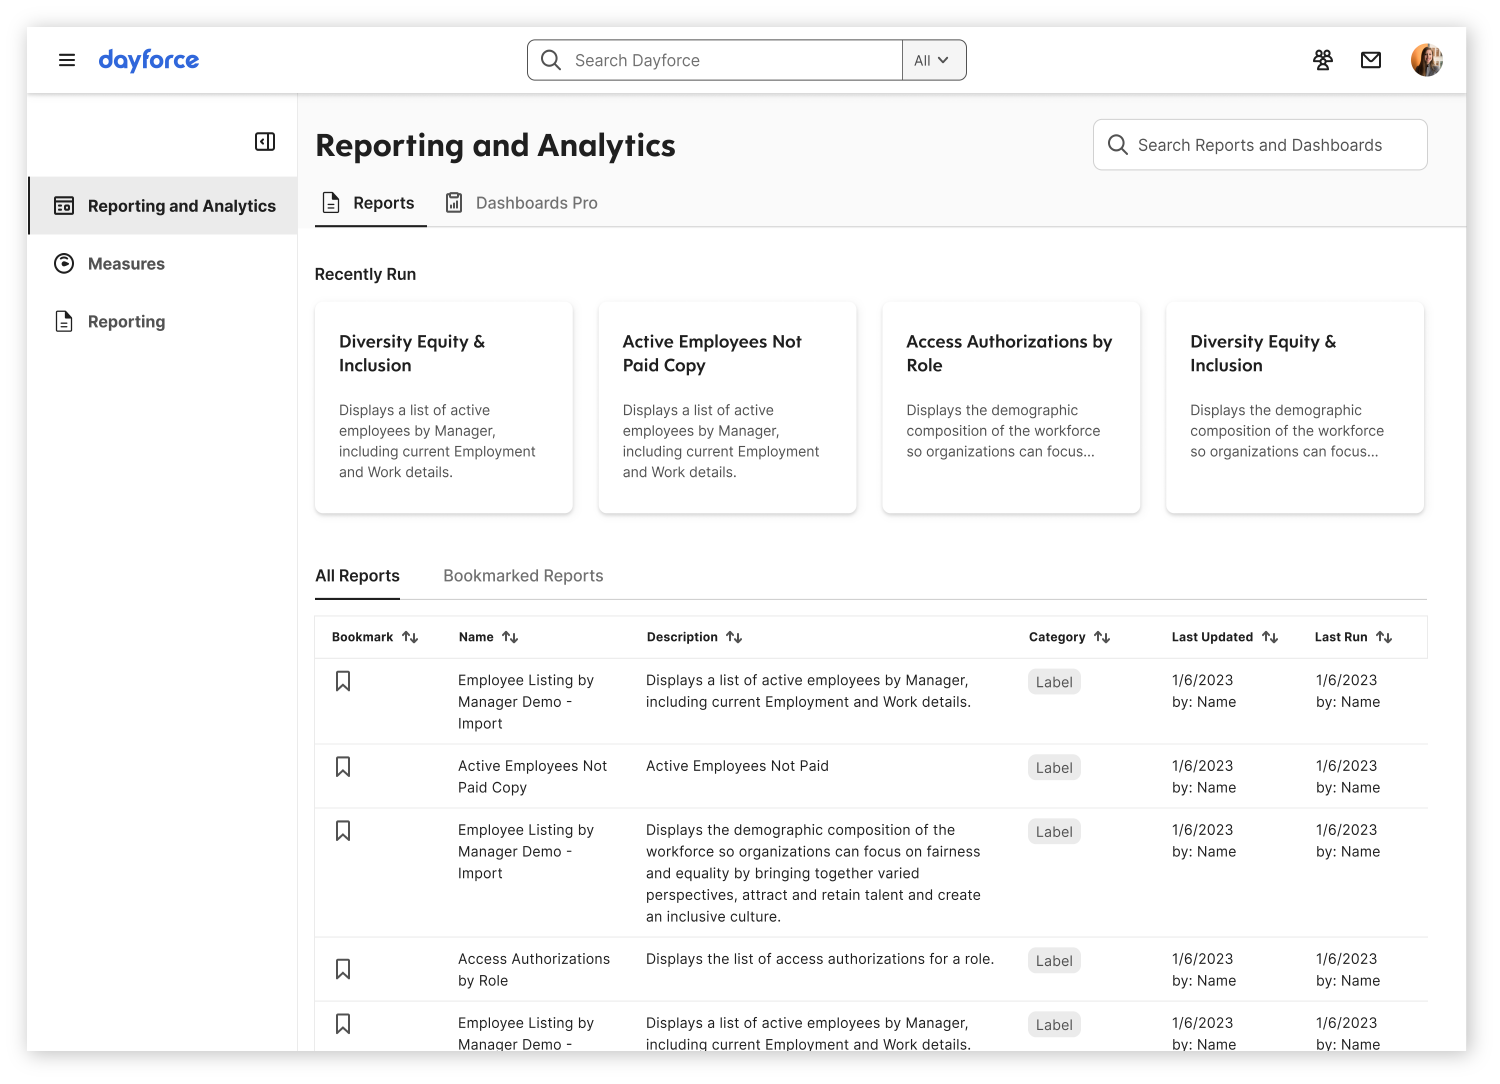Open the Diversity Equity & Inclusion recent report card

[443, 407]
